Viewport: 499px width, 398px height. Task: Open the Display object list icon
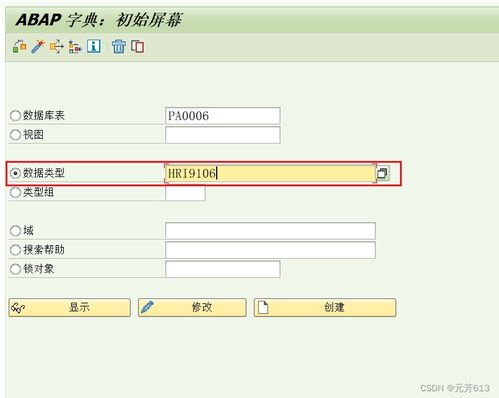point(75,46)
